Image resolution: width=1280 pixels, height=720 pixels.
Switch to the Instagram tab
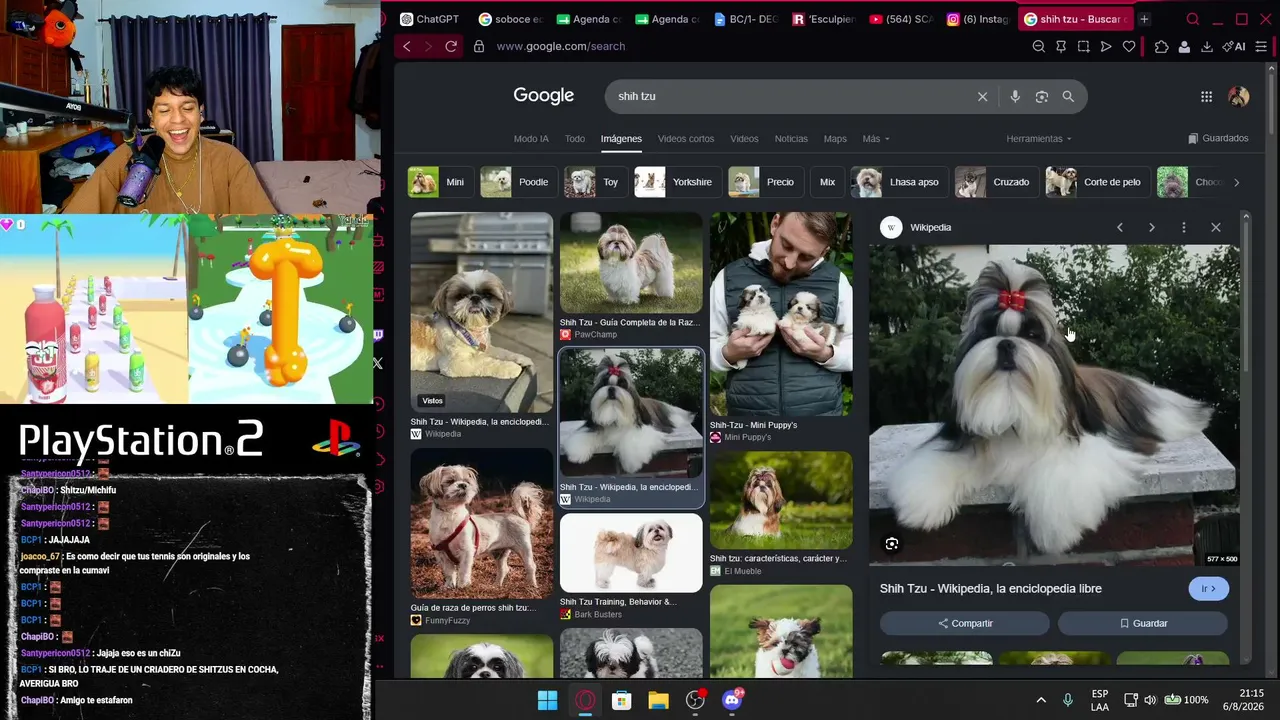(979, 19)
